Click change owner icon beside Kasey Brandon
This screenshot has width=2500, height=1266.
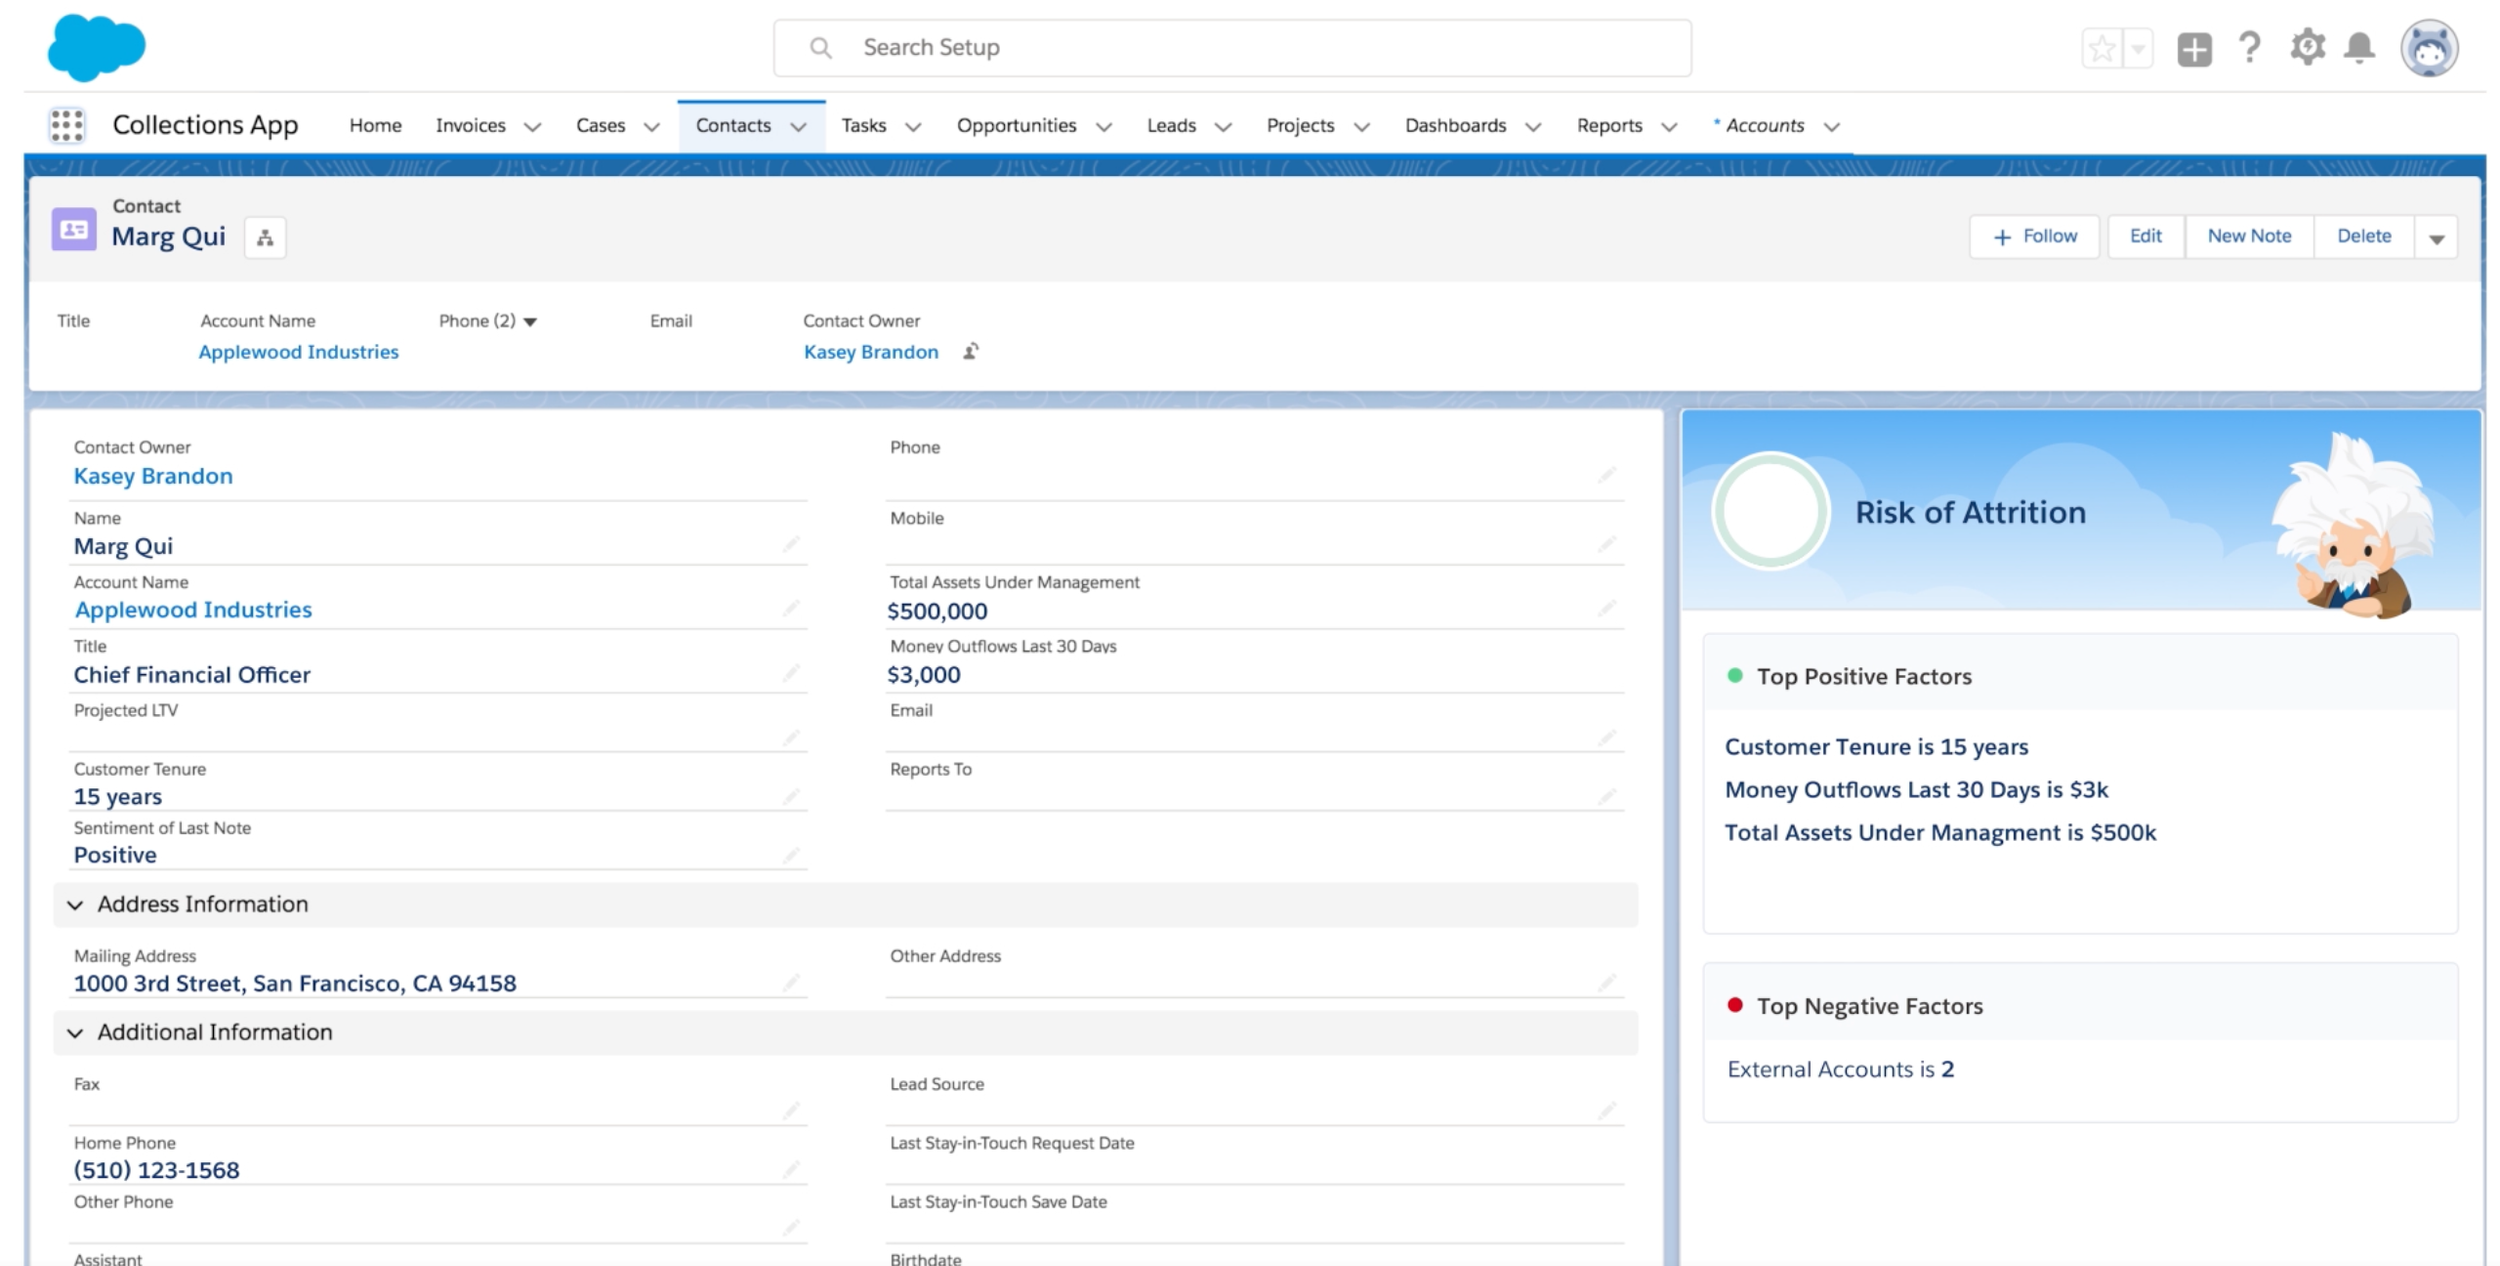tap(971, 351)
